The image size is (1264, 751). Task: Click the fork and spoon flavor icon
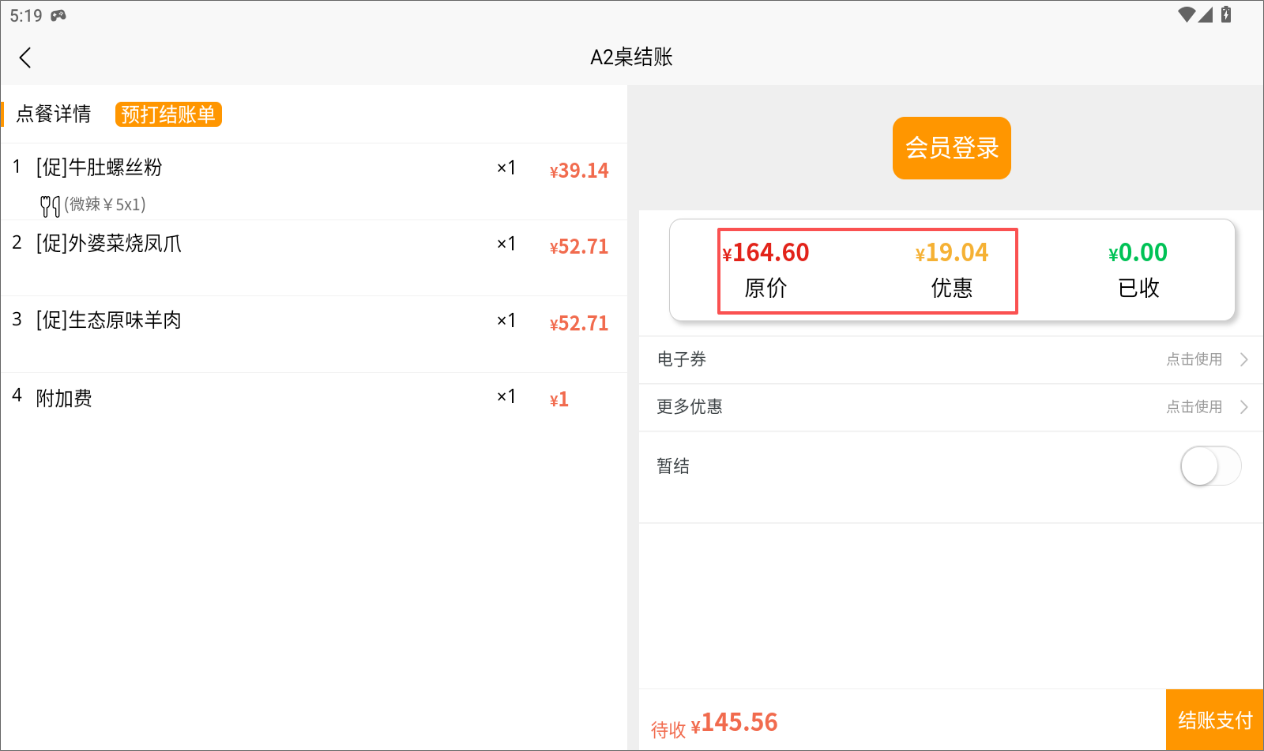point(49,206)
